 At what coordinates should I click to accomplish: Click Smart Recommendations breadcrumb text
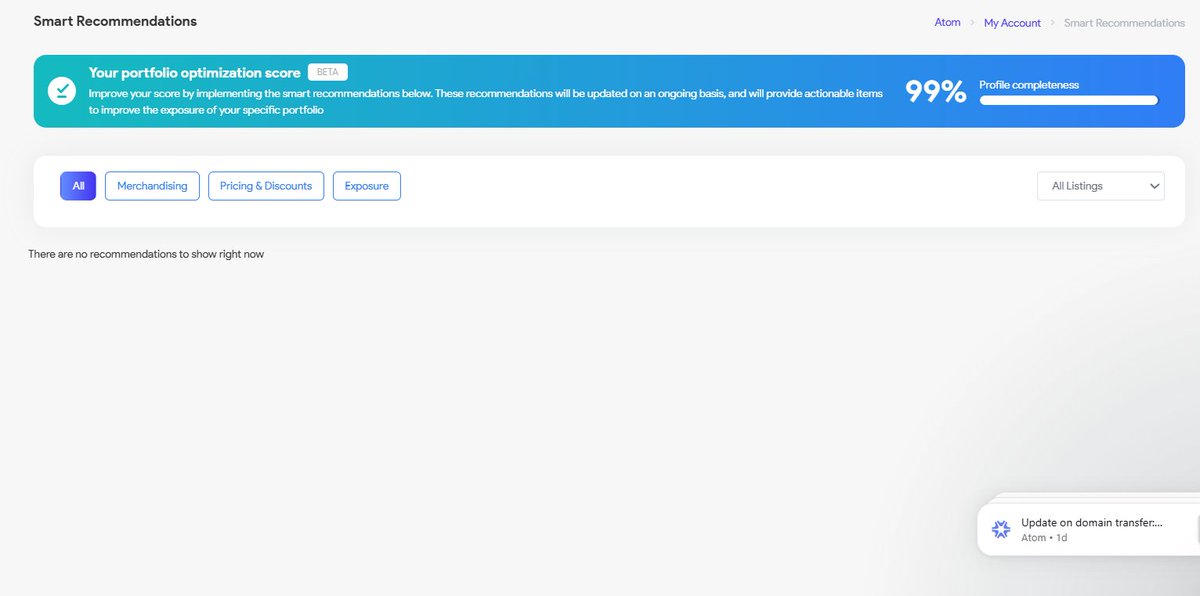1124,22
